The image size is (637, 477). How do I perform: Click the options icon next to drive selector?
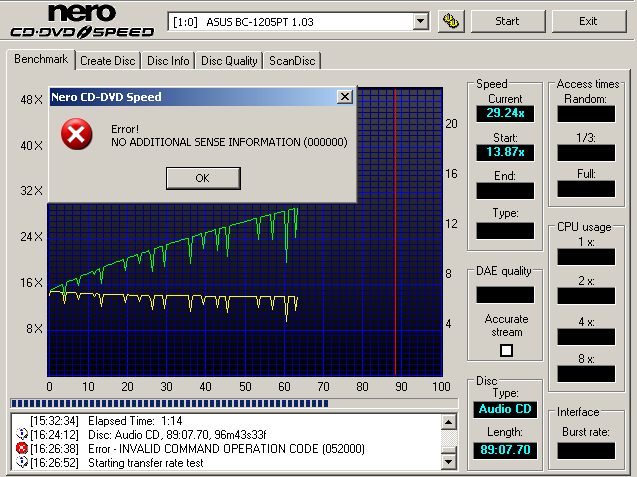451,21
